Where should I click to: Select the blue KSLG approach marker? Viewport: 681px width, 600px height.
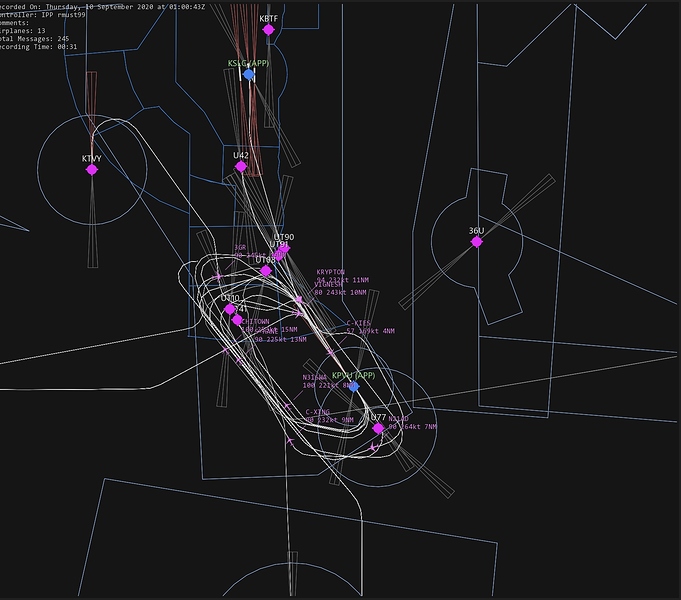click(x=248, y=75)
